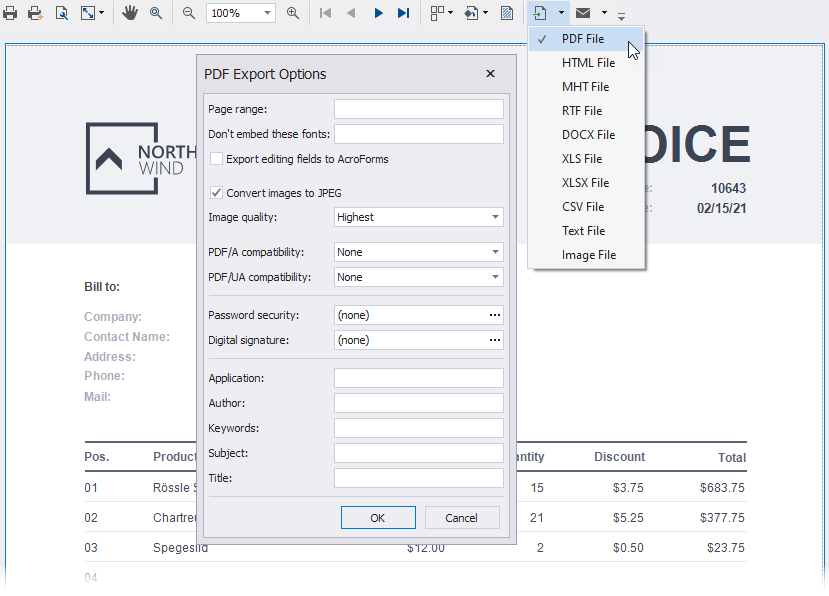Click the invoice number 10643
This screenshot has height=596, width=829.
pos(728,188)
